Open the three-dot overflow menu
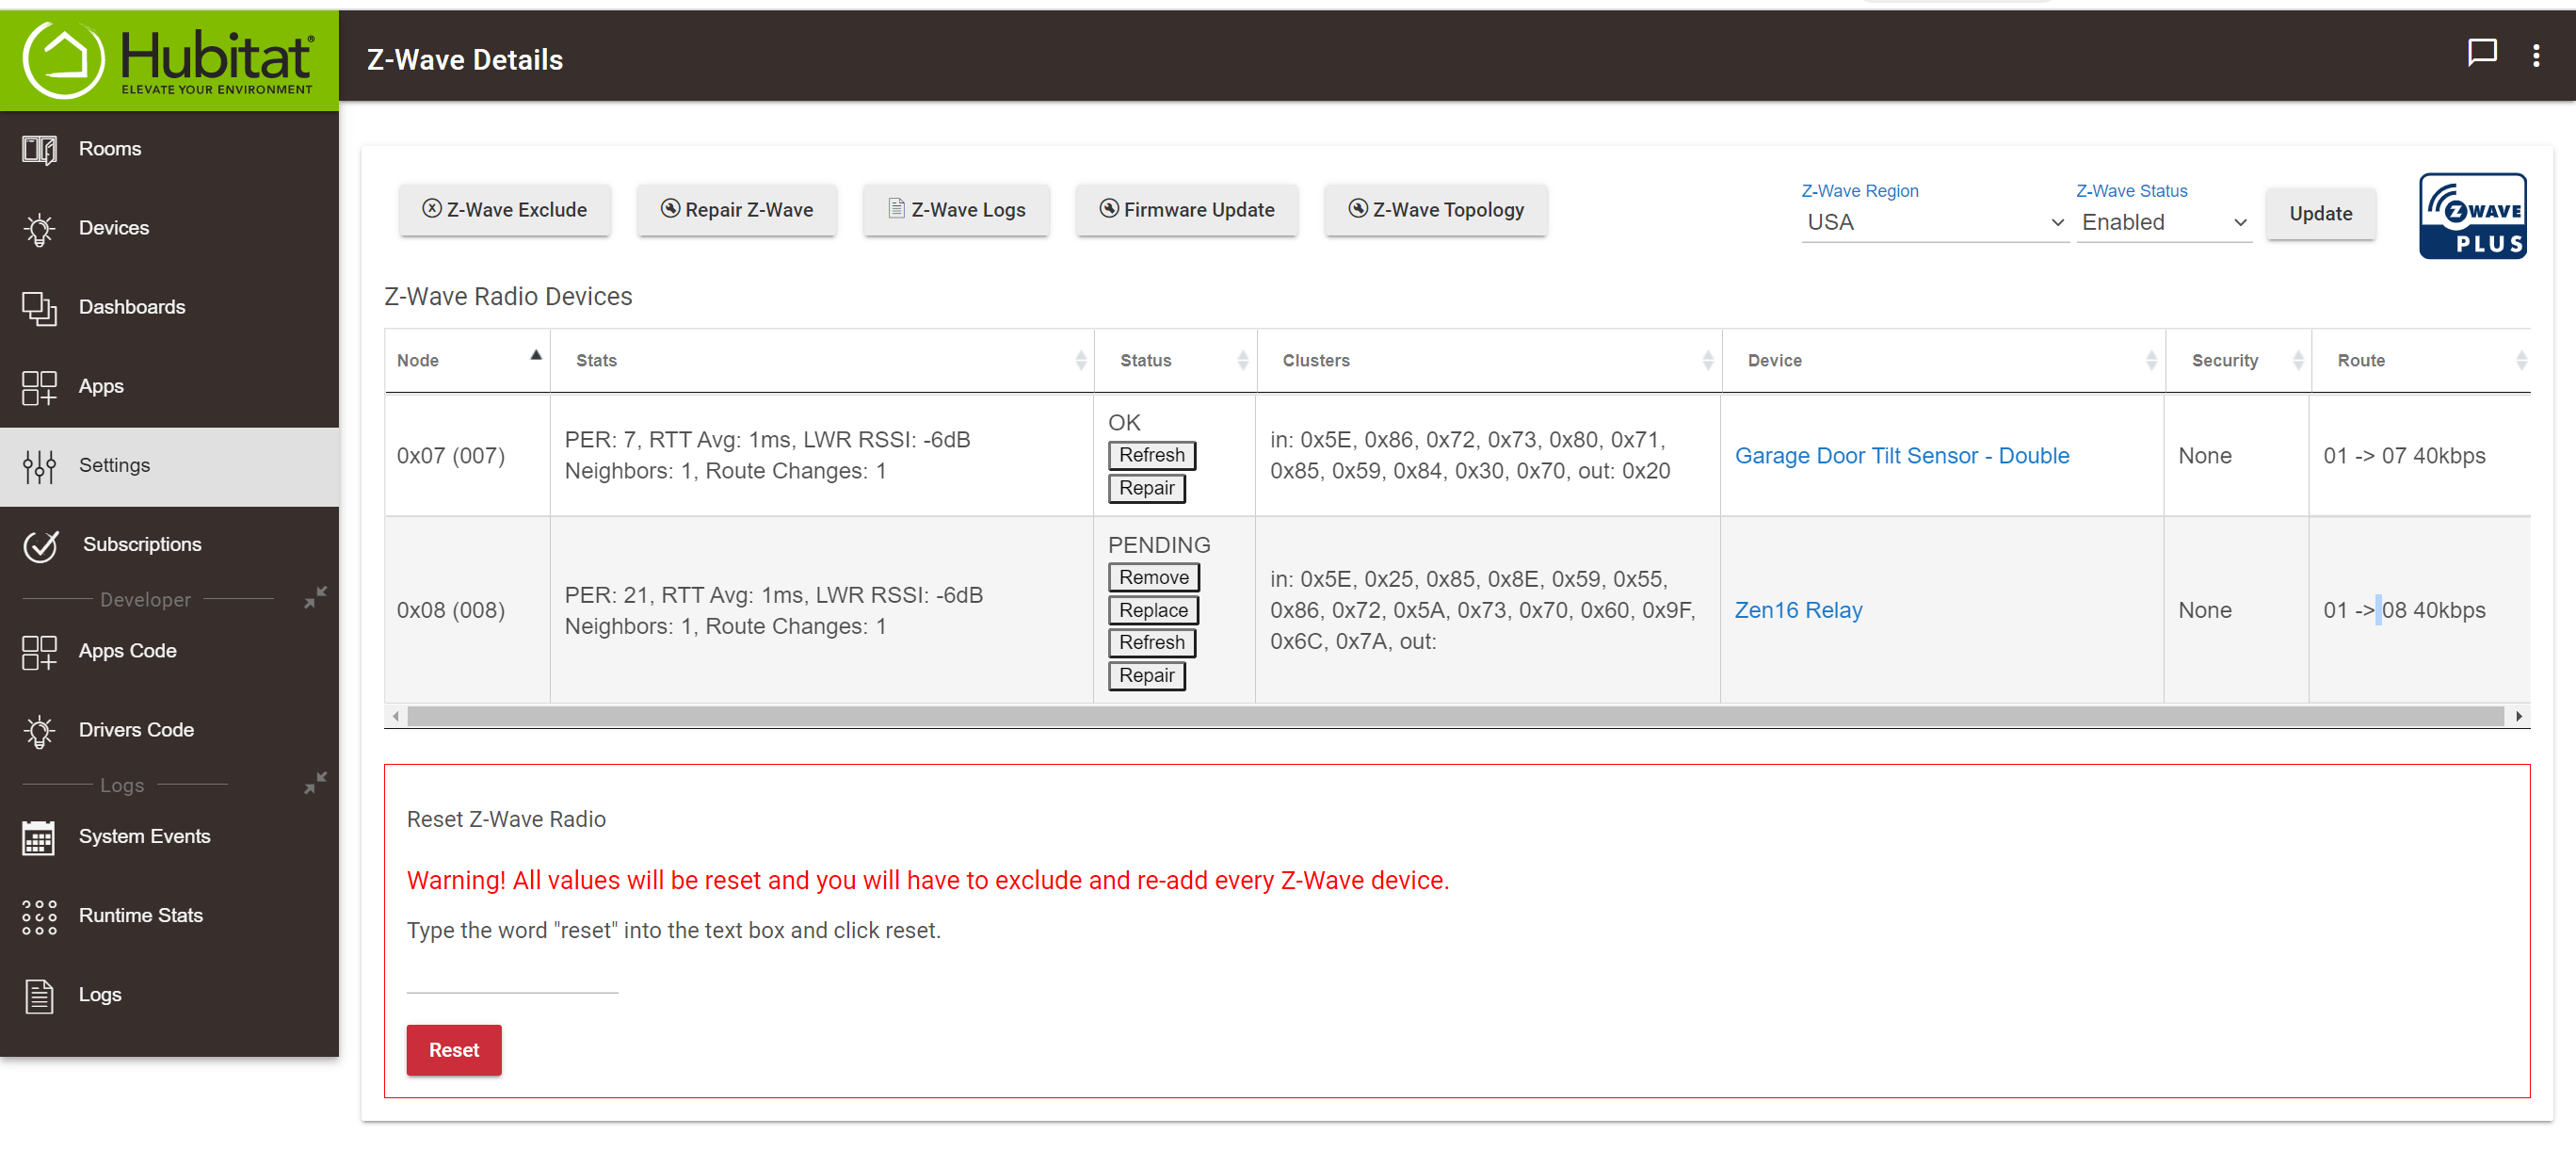 2535,55
